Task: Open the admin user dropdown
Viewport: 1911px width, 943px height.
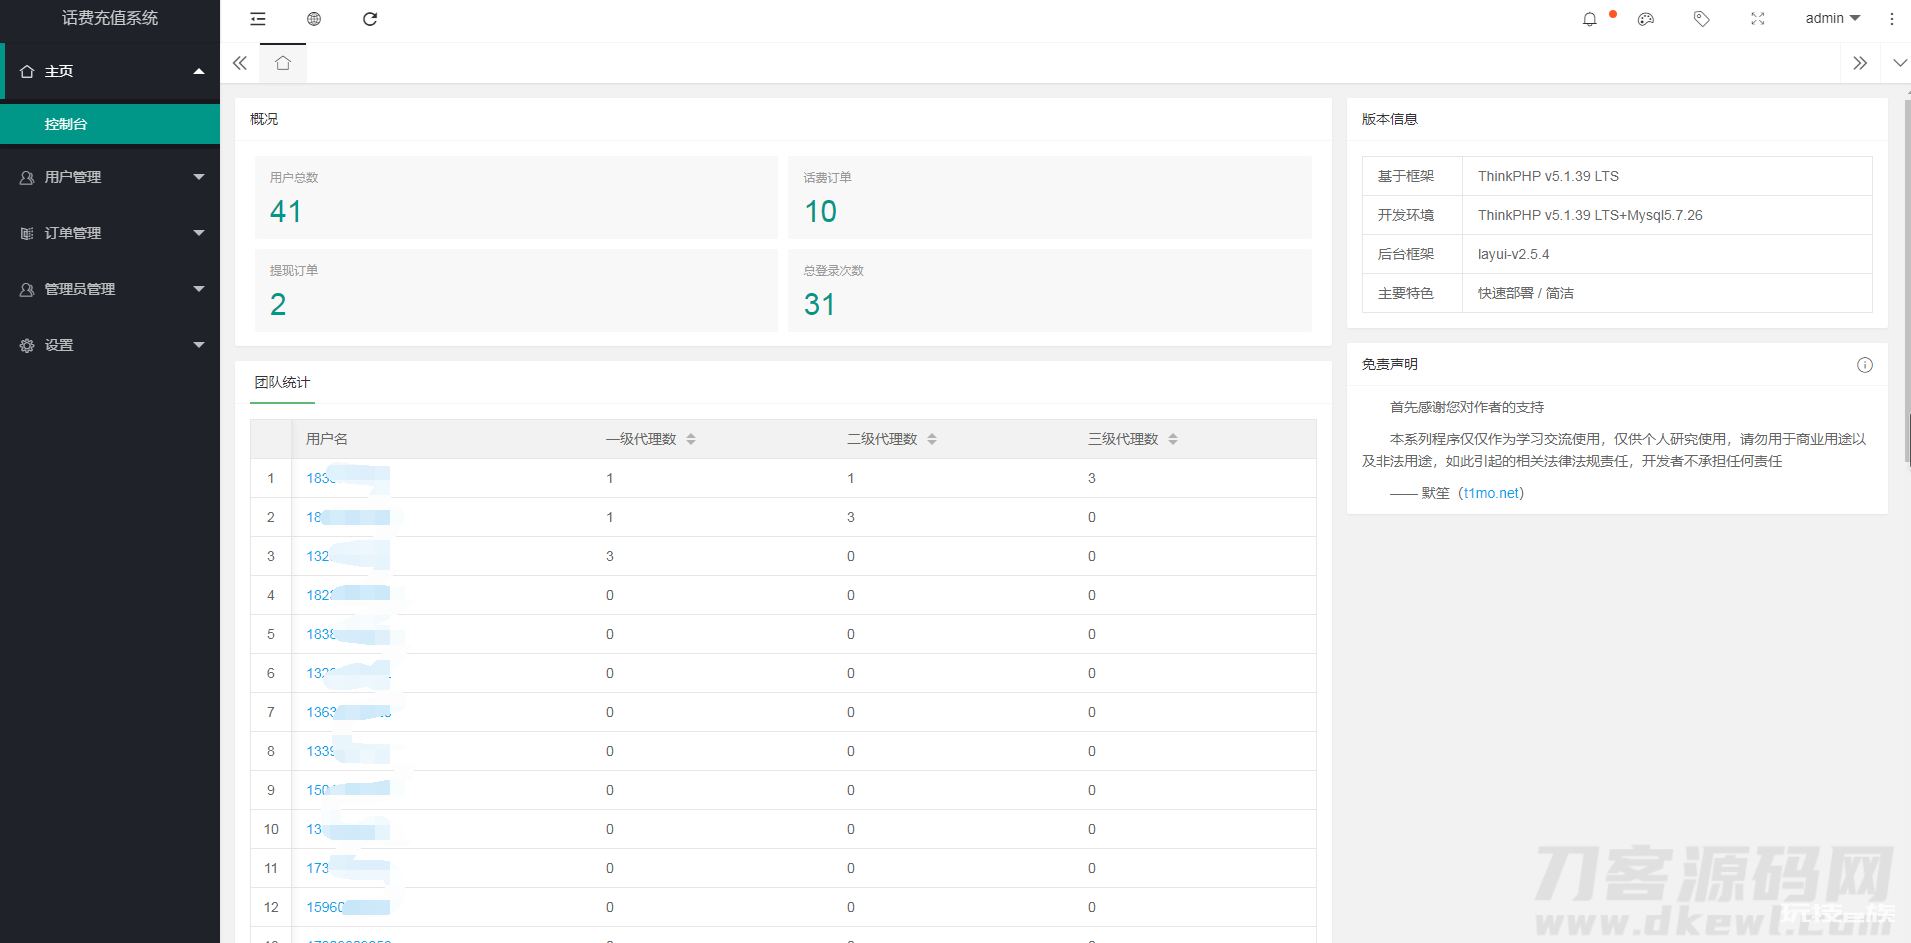Action: (1833, 19)
